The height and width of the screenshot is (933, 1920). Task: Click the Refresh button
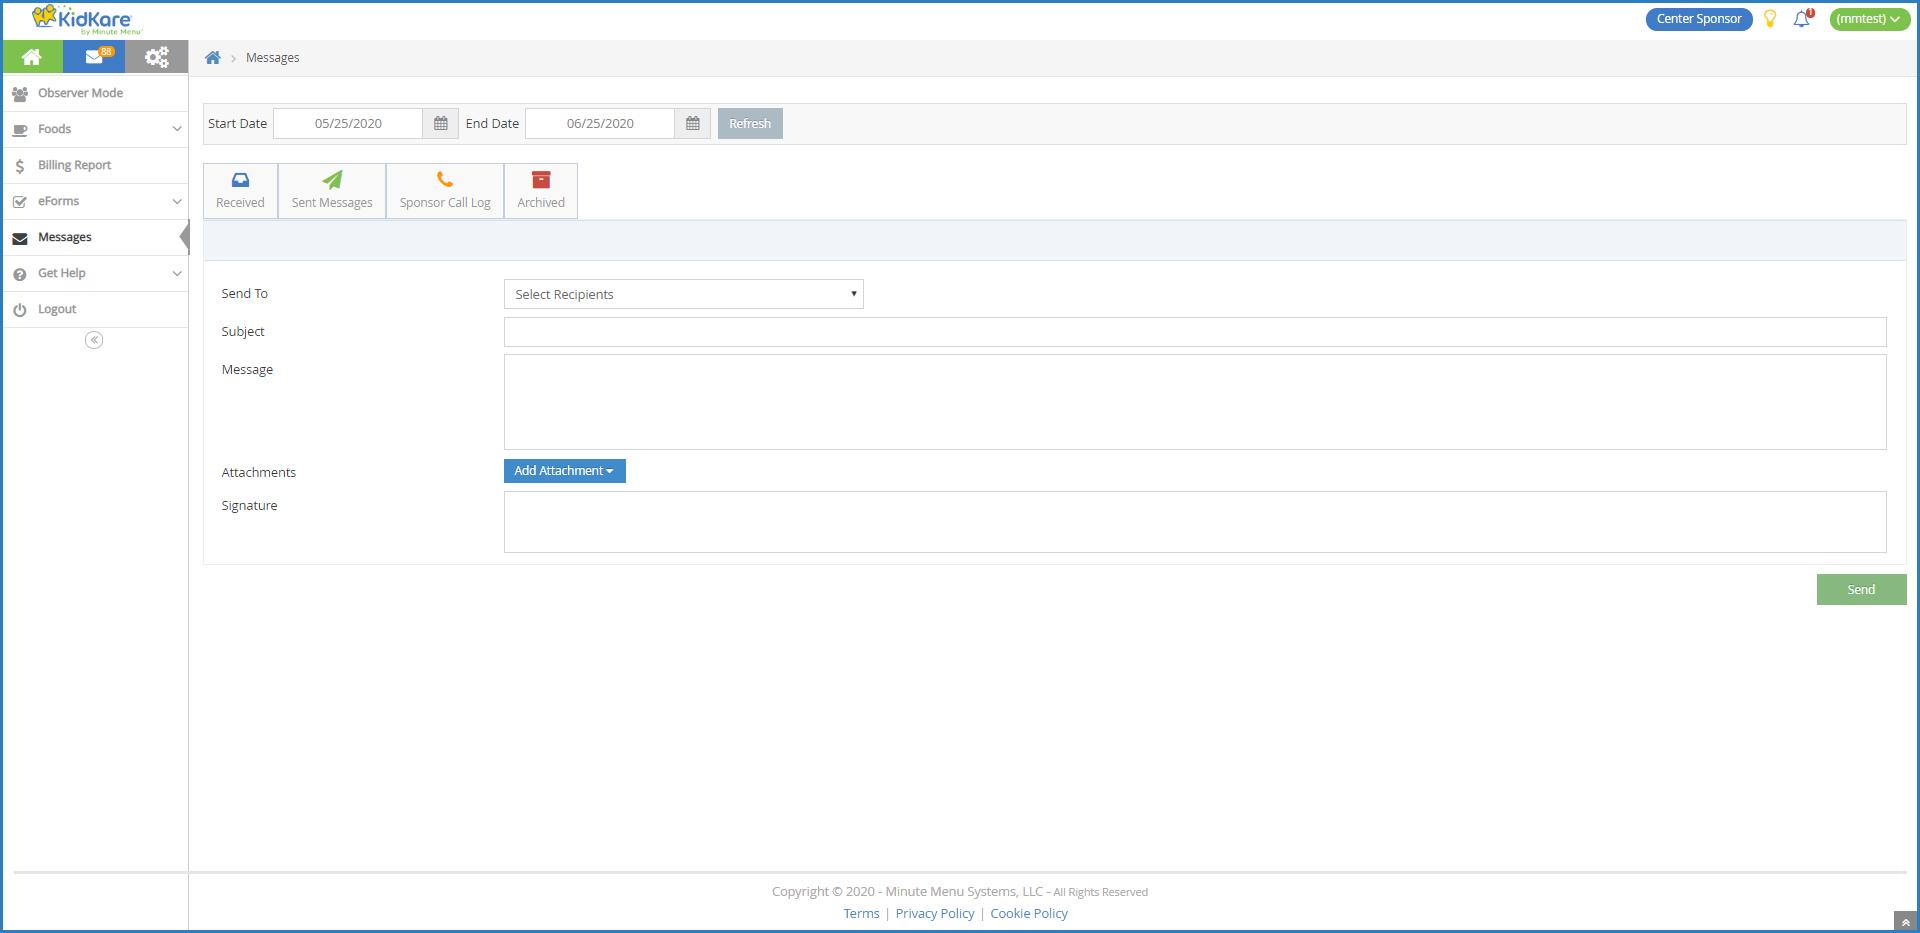point(750,124)
